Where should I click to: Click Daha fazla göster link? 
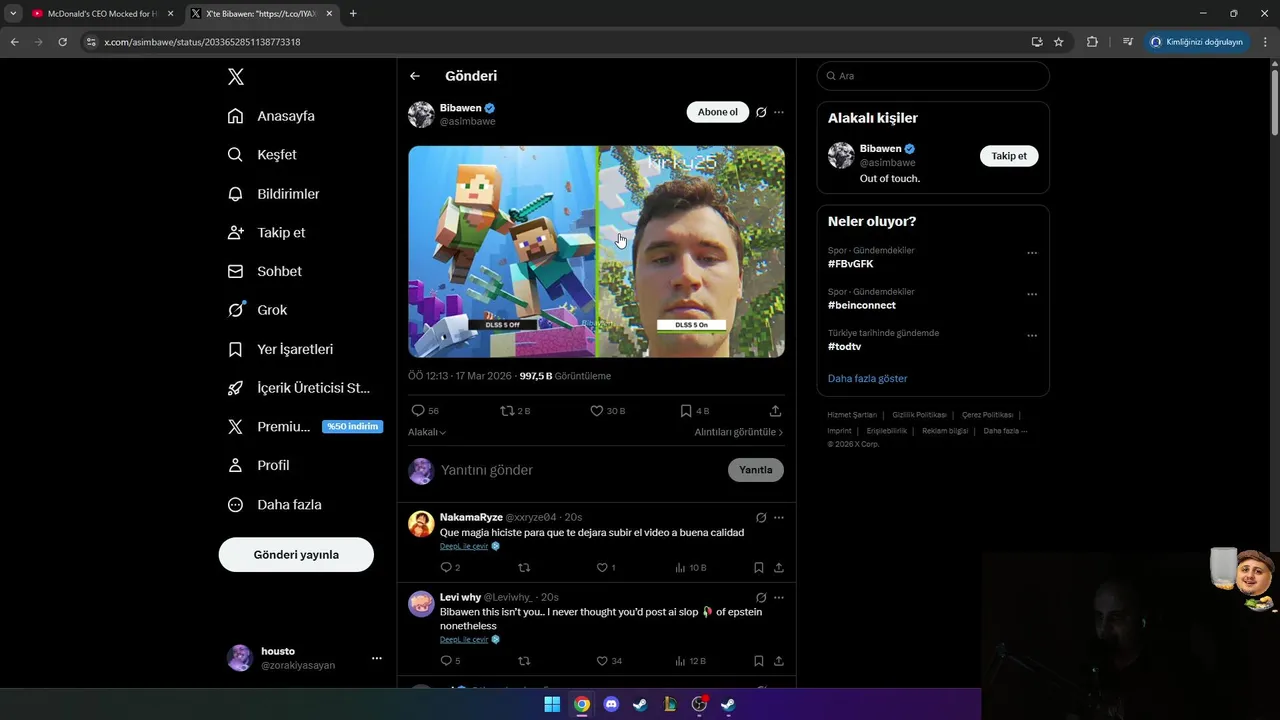click(x=868, y=379)
